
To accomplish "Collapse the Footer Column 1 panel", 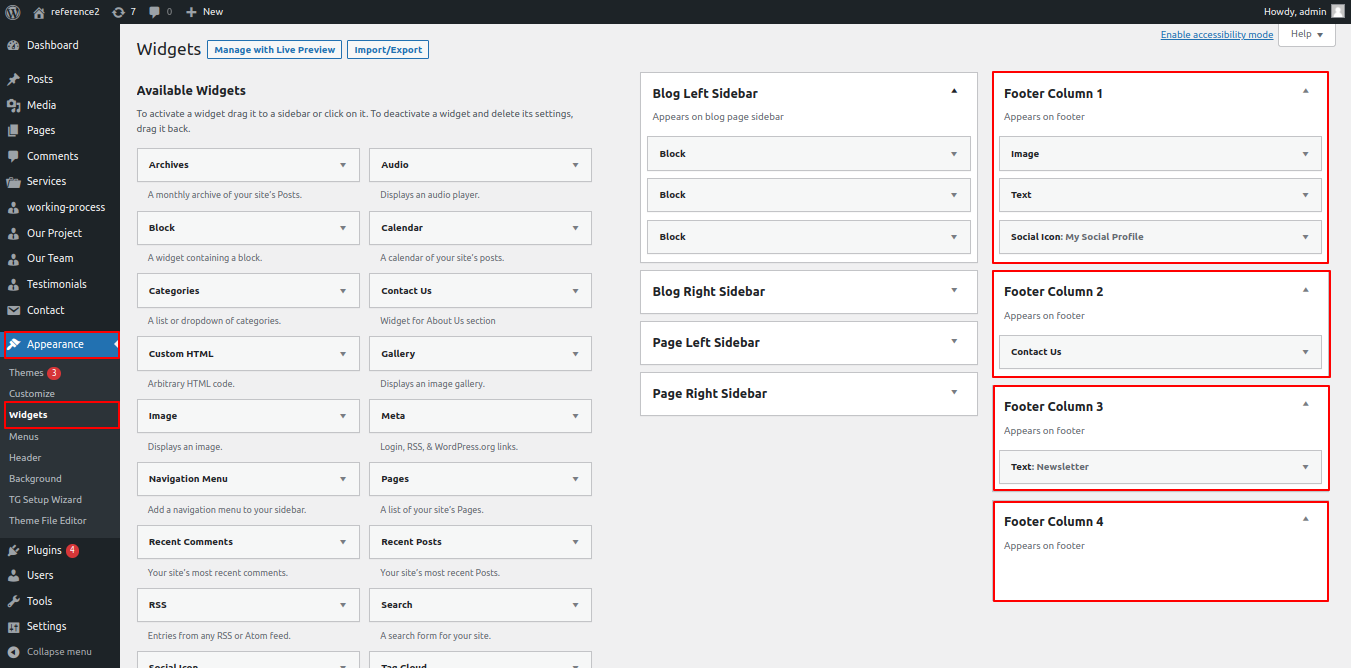I will tap(1305, 91).
